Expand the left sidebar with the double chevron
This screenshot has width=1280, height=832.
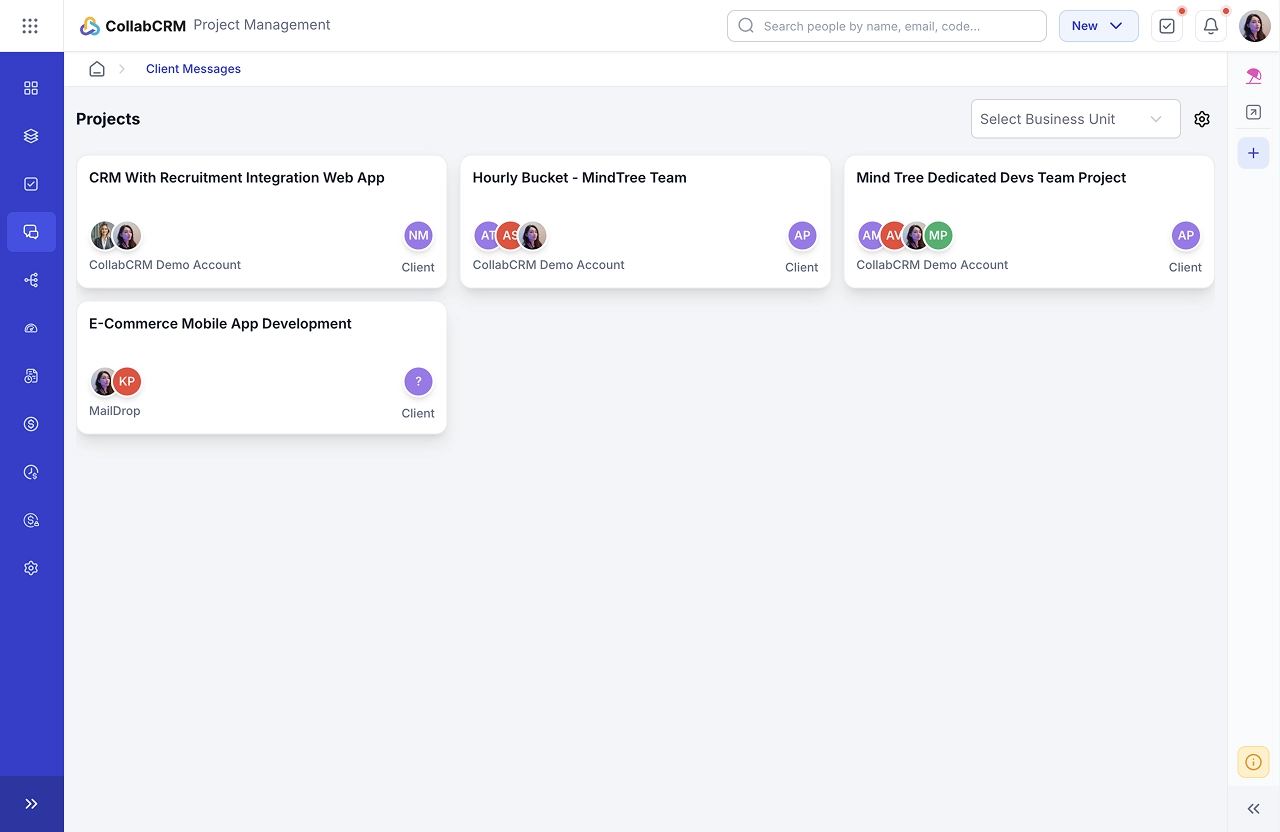tap(31, 804)
